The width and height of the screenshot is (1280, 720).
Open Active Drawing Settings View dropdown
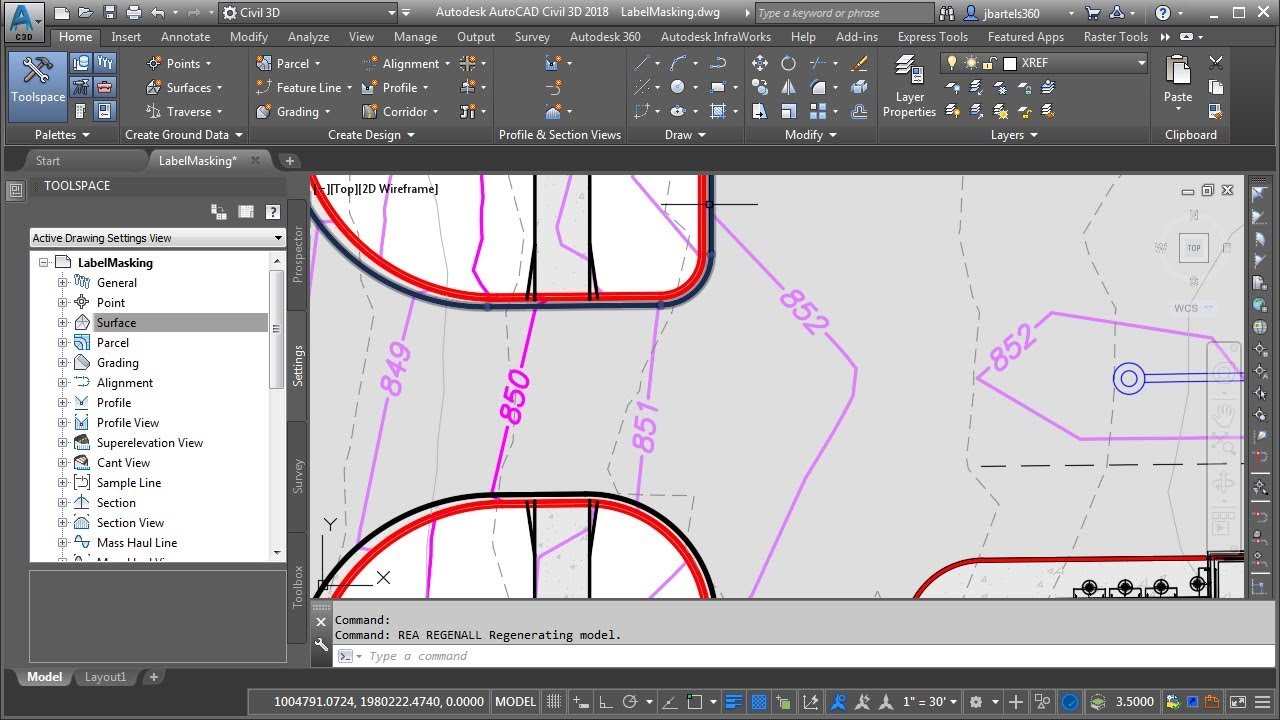tap(158, 238)
